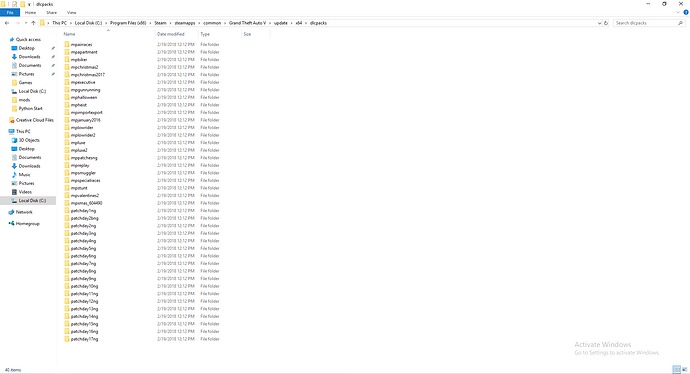
Task: Expand the ribbon with the chevron
Action: pos(678,12)
